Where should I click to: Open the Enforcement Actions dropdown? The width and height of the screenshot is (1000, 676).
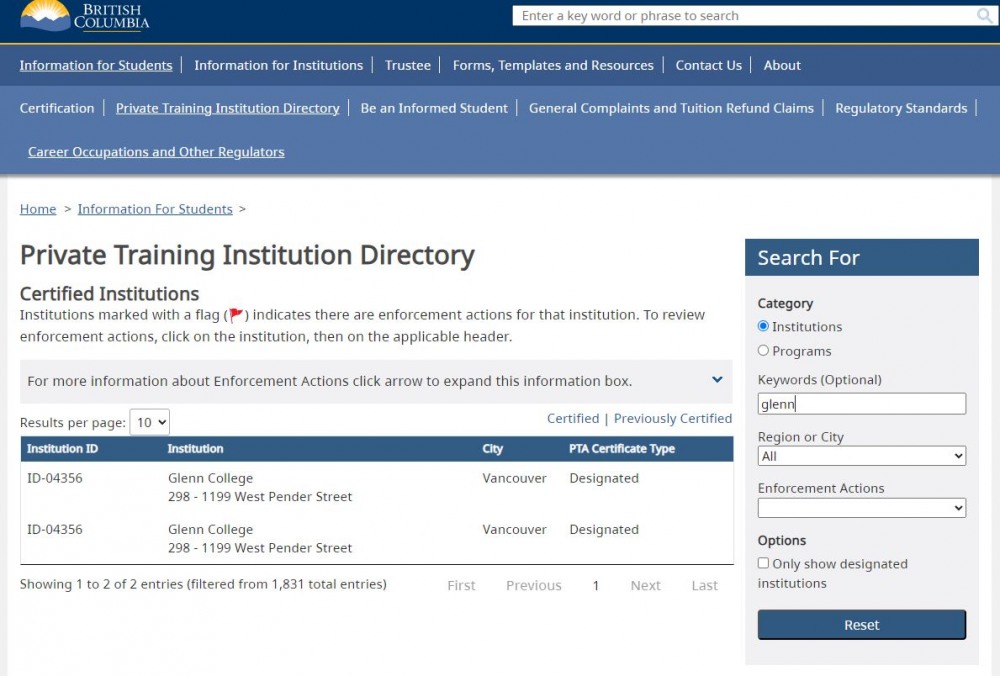click(x=861, y=508)
